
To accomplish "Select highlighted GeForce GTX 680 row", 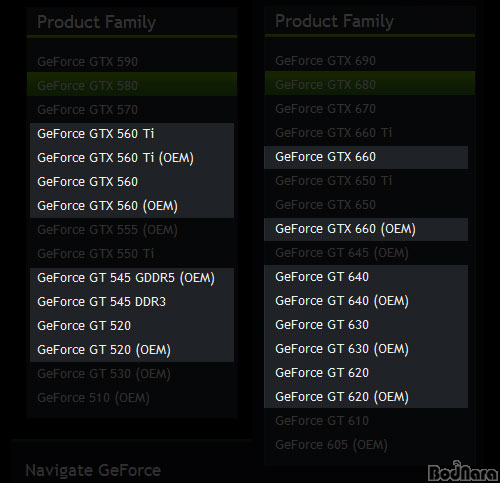I will pyautogui.click(x=370, y=83).
